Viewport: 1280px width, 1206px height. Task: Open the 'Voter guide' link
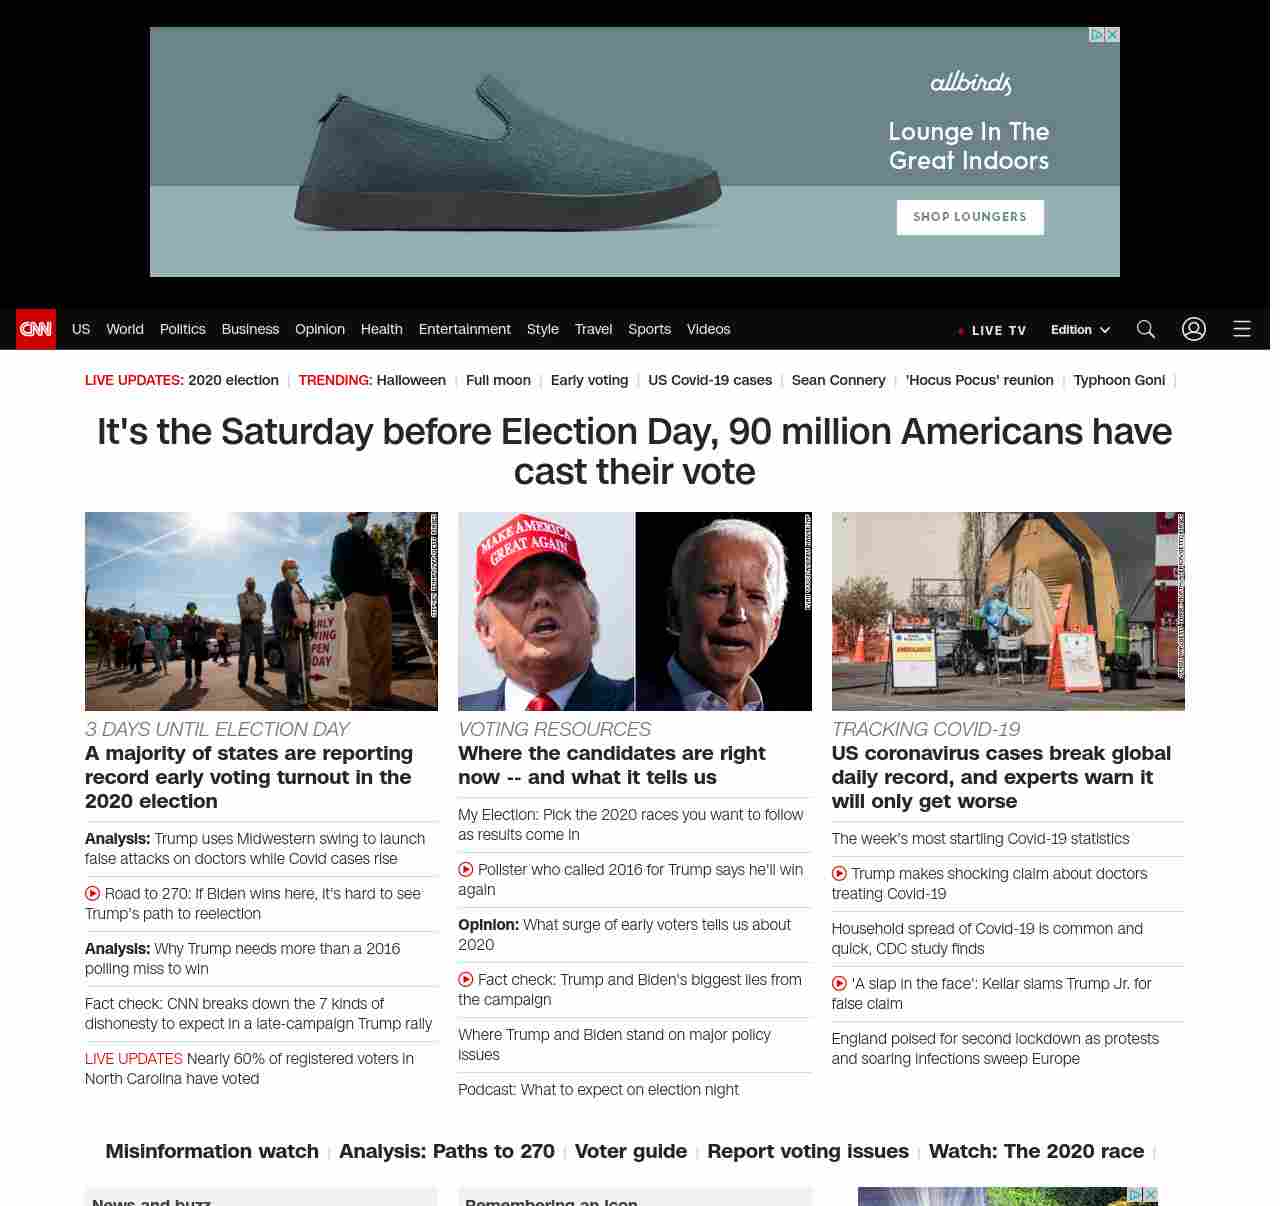pyautogui.click(x=630, y=1151)
